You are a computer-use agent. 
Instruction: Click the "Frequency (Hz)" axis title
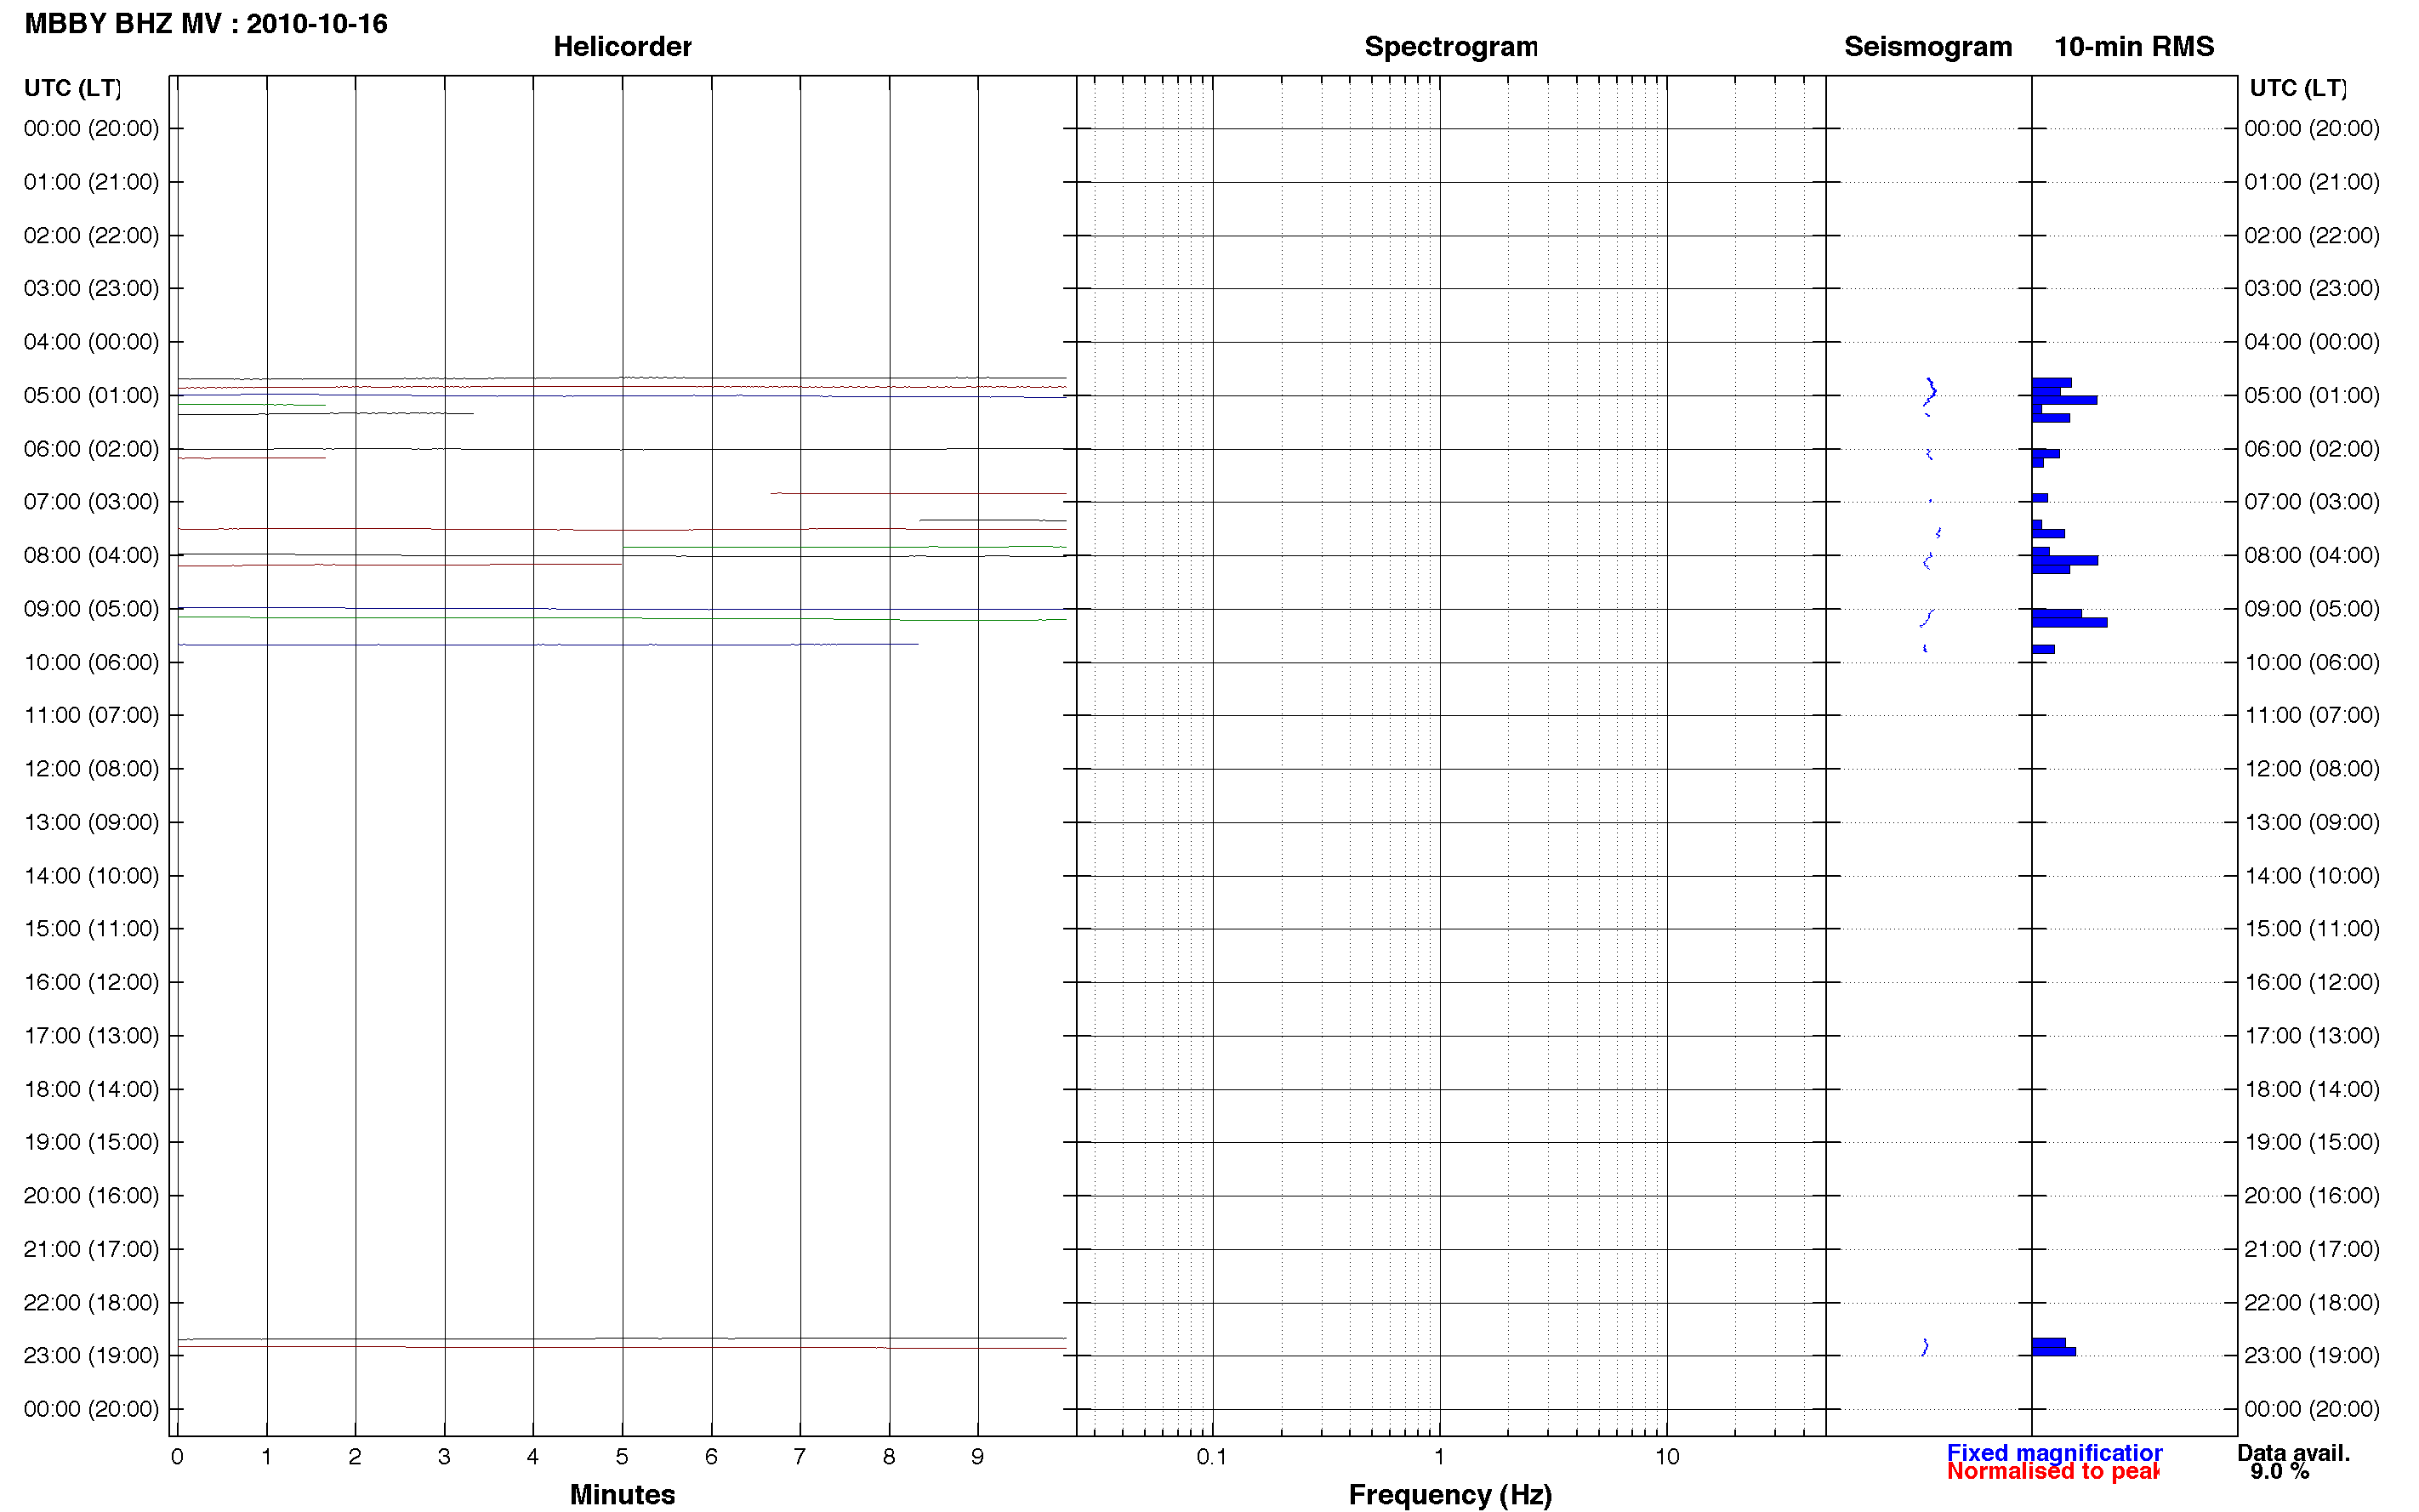1450,1495
